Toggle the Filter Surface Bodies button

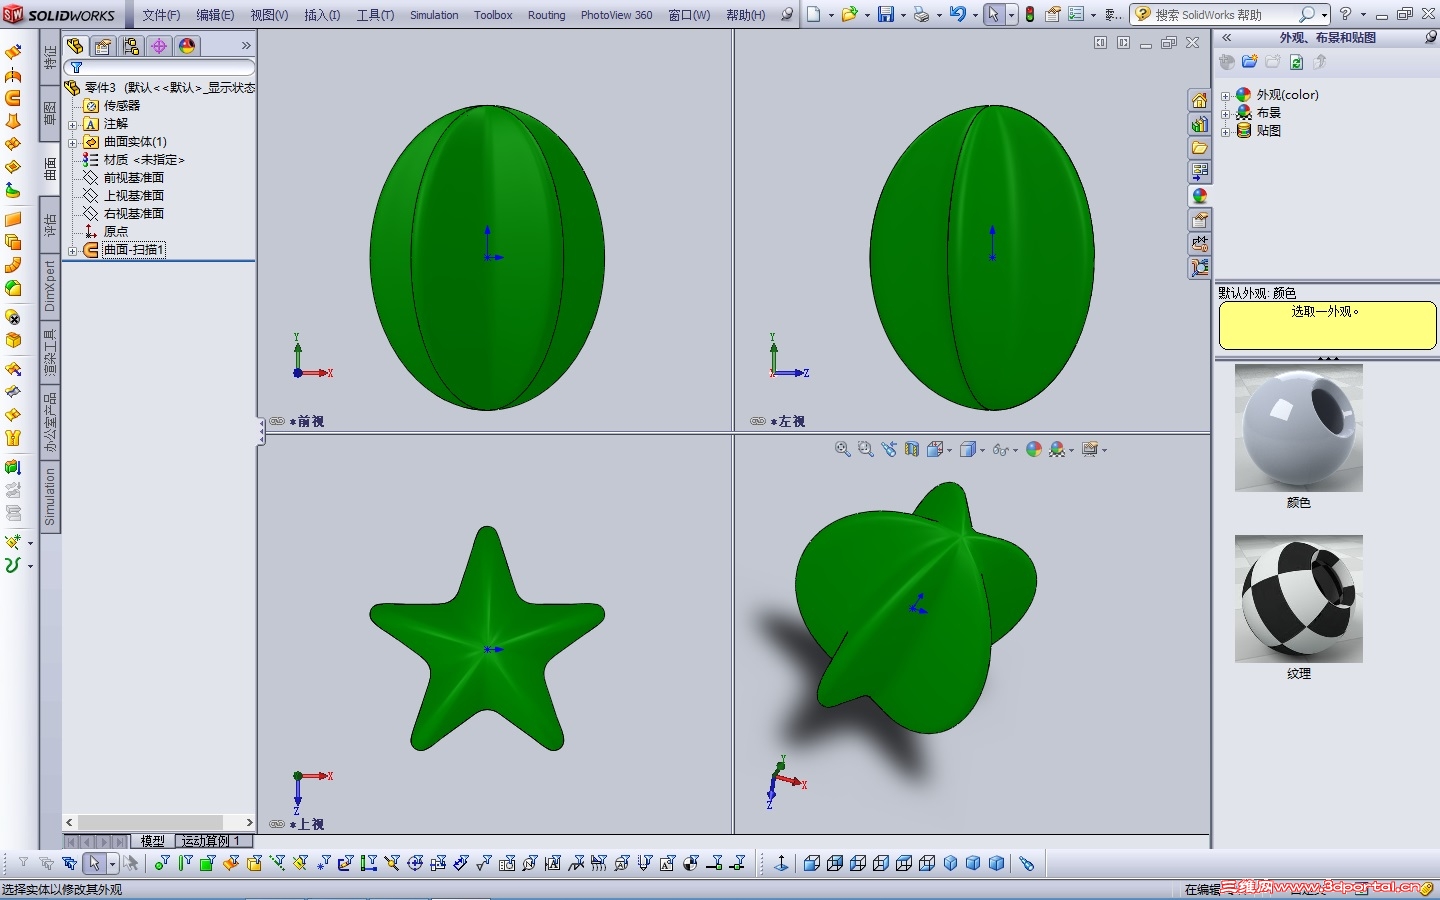click(x=231, y=863)
